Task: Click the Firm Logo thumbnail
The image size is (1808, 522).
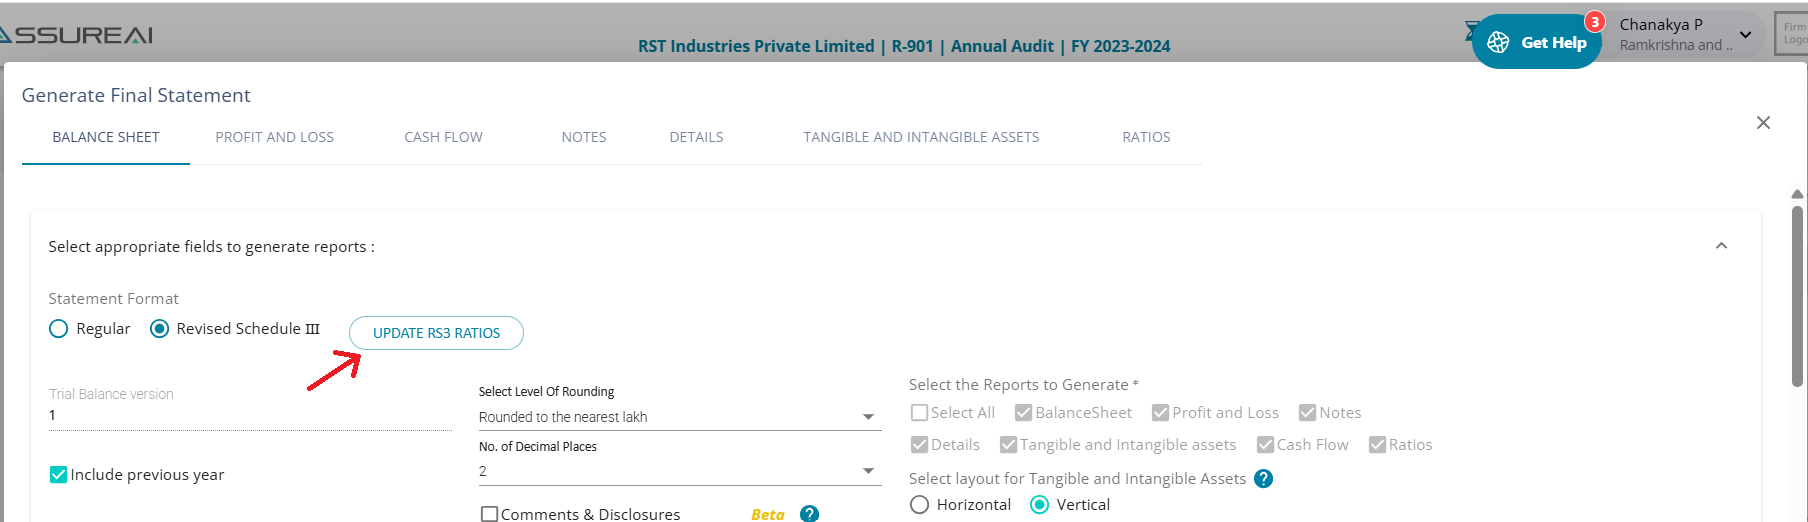Action: [x=1793, y=34]
